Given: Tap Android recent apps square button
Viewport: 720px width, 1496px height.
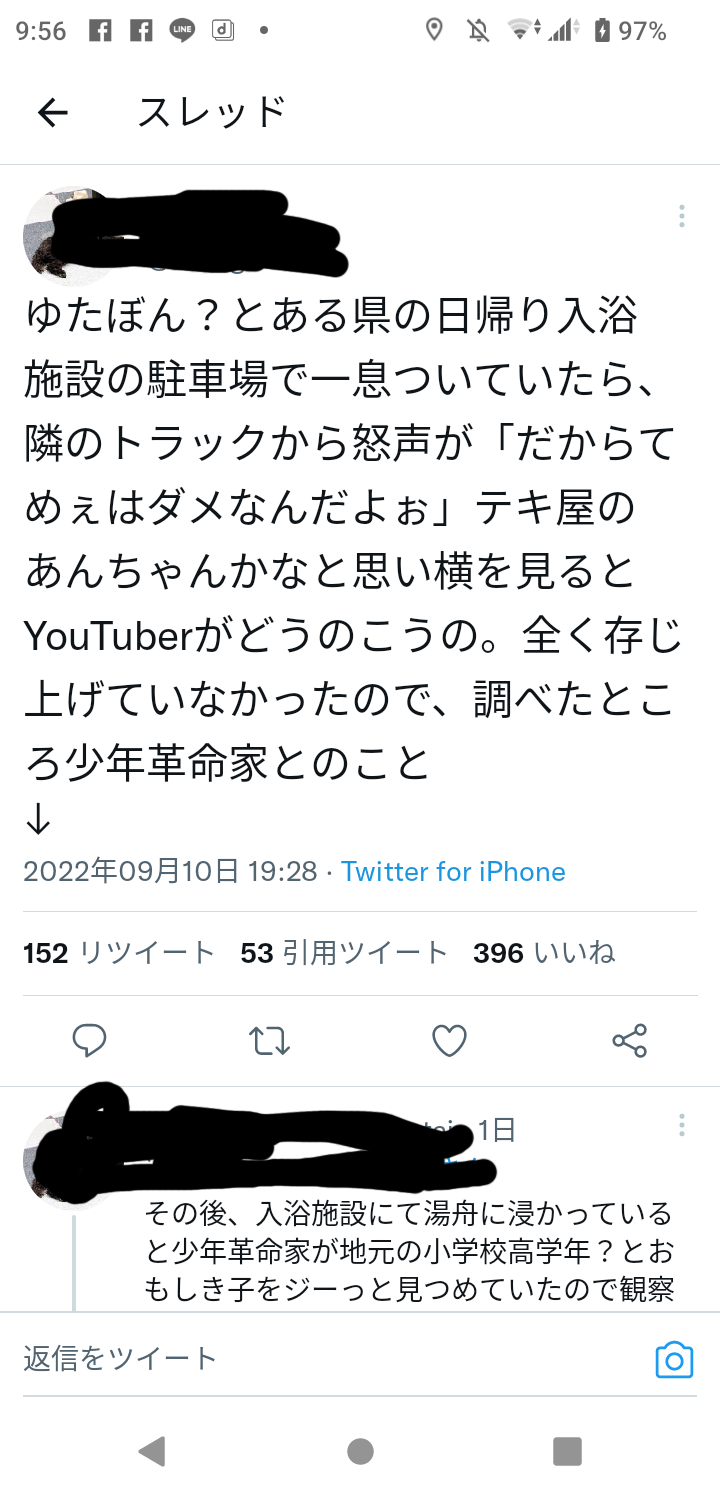Looking at the screenshot, I should (567, 1451).
